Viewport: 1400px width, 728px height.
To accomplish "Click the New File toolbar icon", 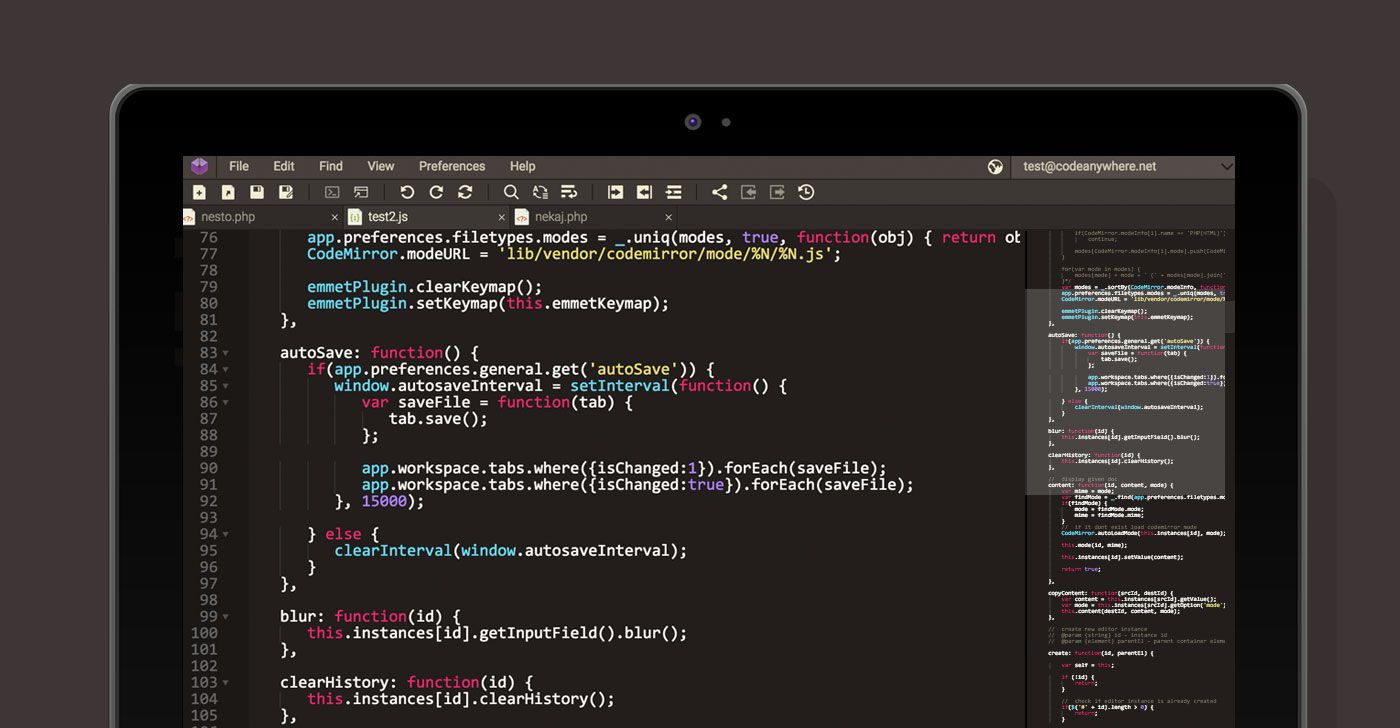I will (199, 192).
